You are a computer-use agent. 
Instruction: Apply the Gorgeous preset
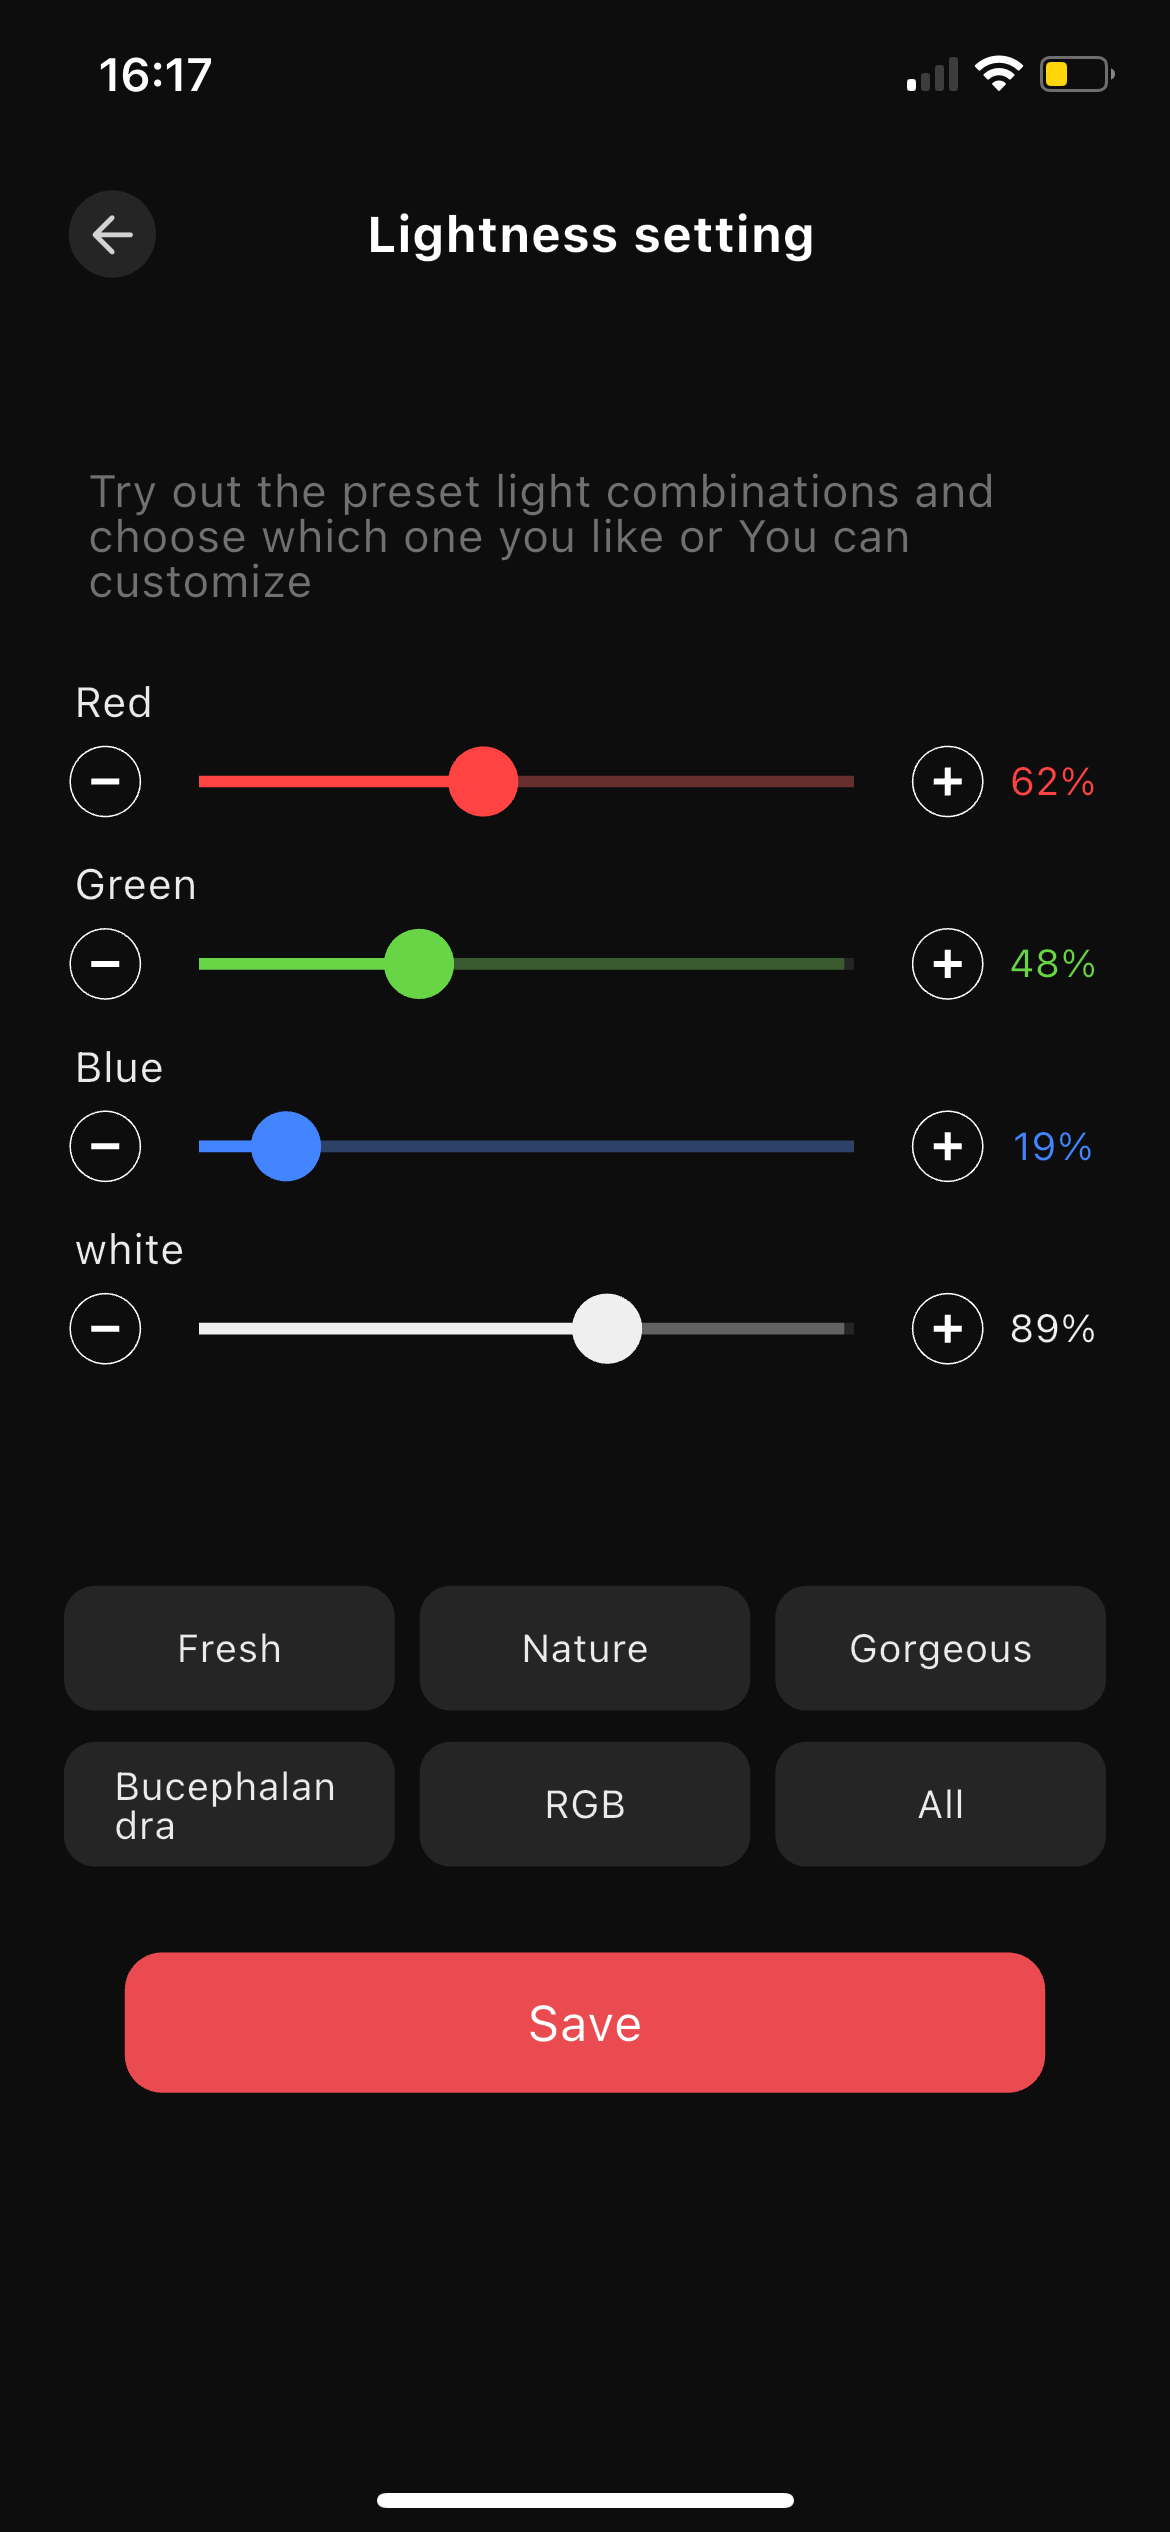click(940, 1648)
